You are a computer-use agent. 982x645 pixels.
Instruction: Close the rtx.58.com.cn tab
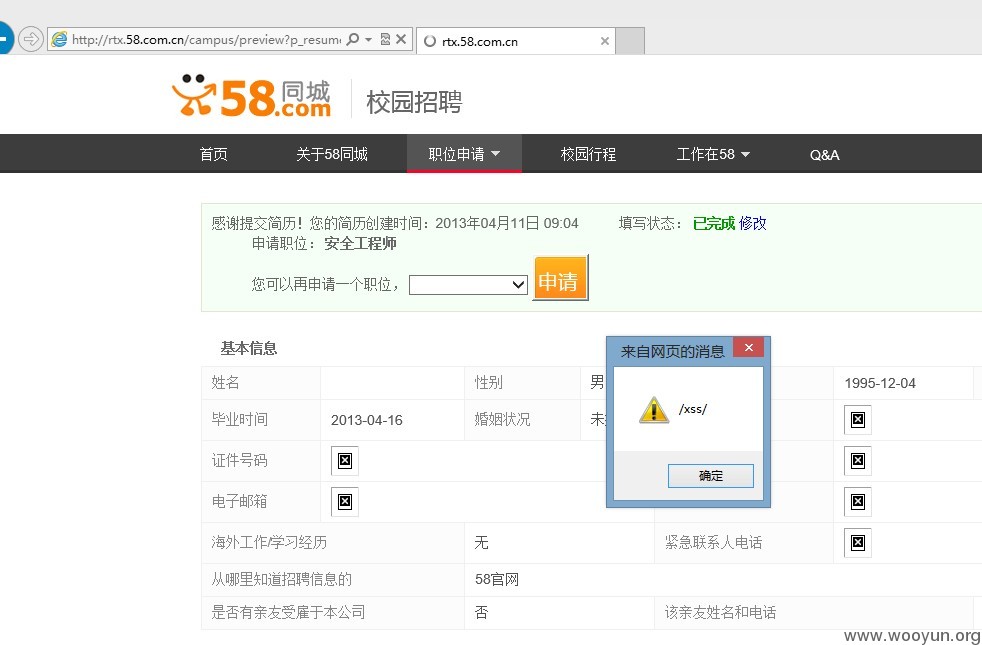[x=604, y=41]
